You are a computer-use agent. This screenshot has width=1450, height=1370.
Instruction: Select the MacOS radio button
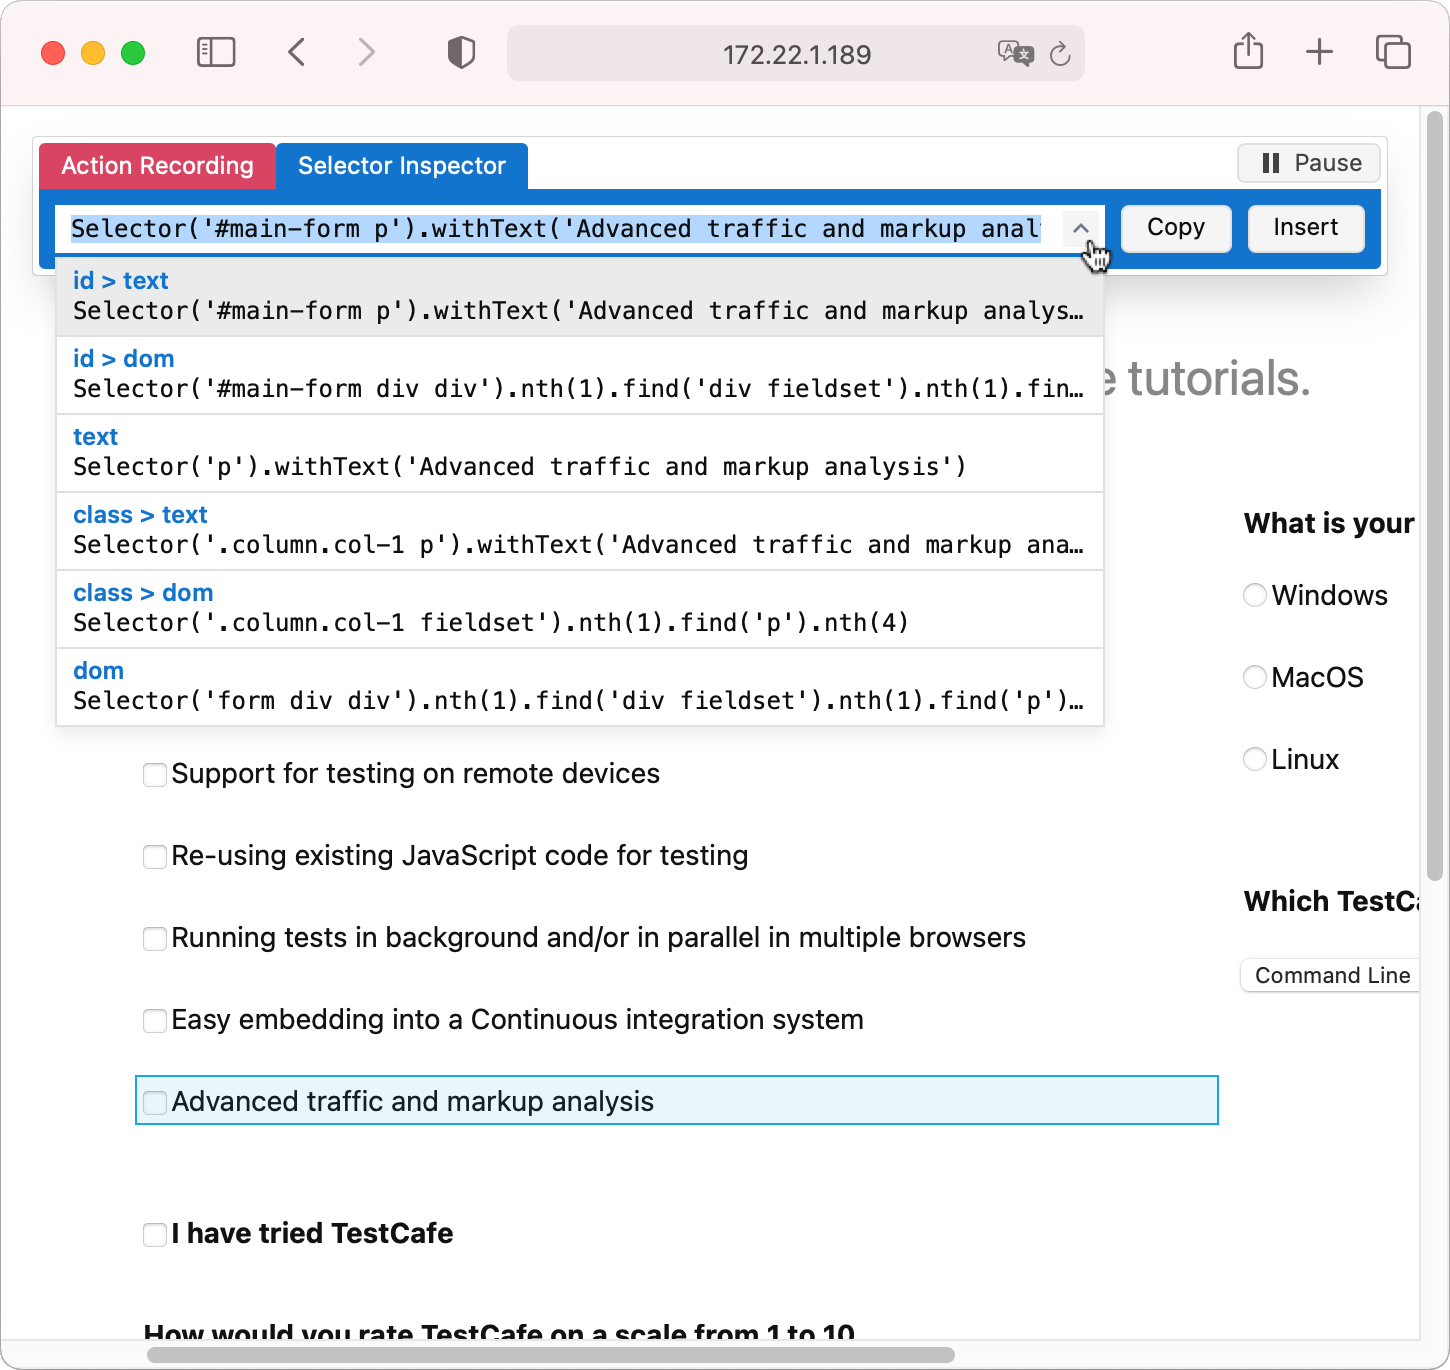[x=1254, y=677]
